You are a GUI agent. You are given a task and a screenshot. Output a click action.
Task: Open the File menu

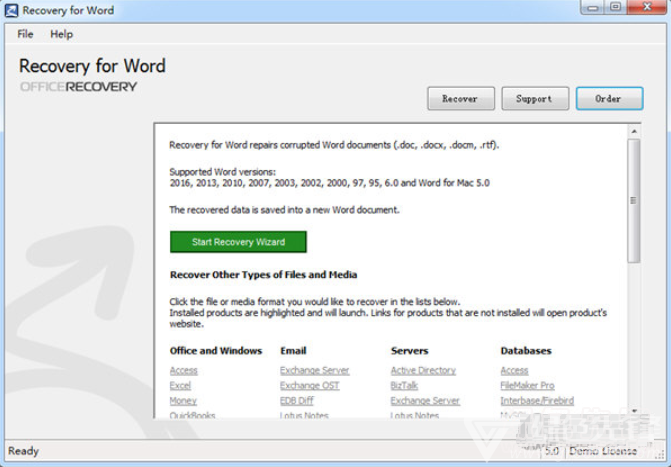pos(25,34)
